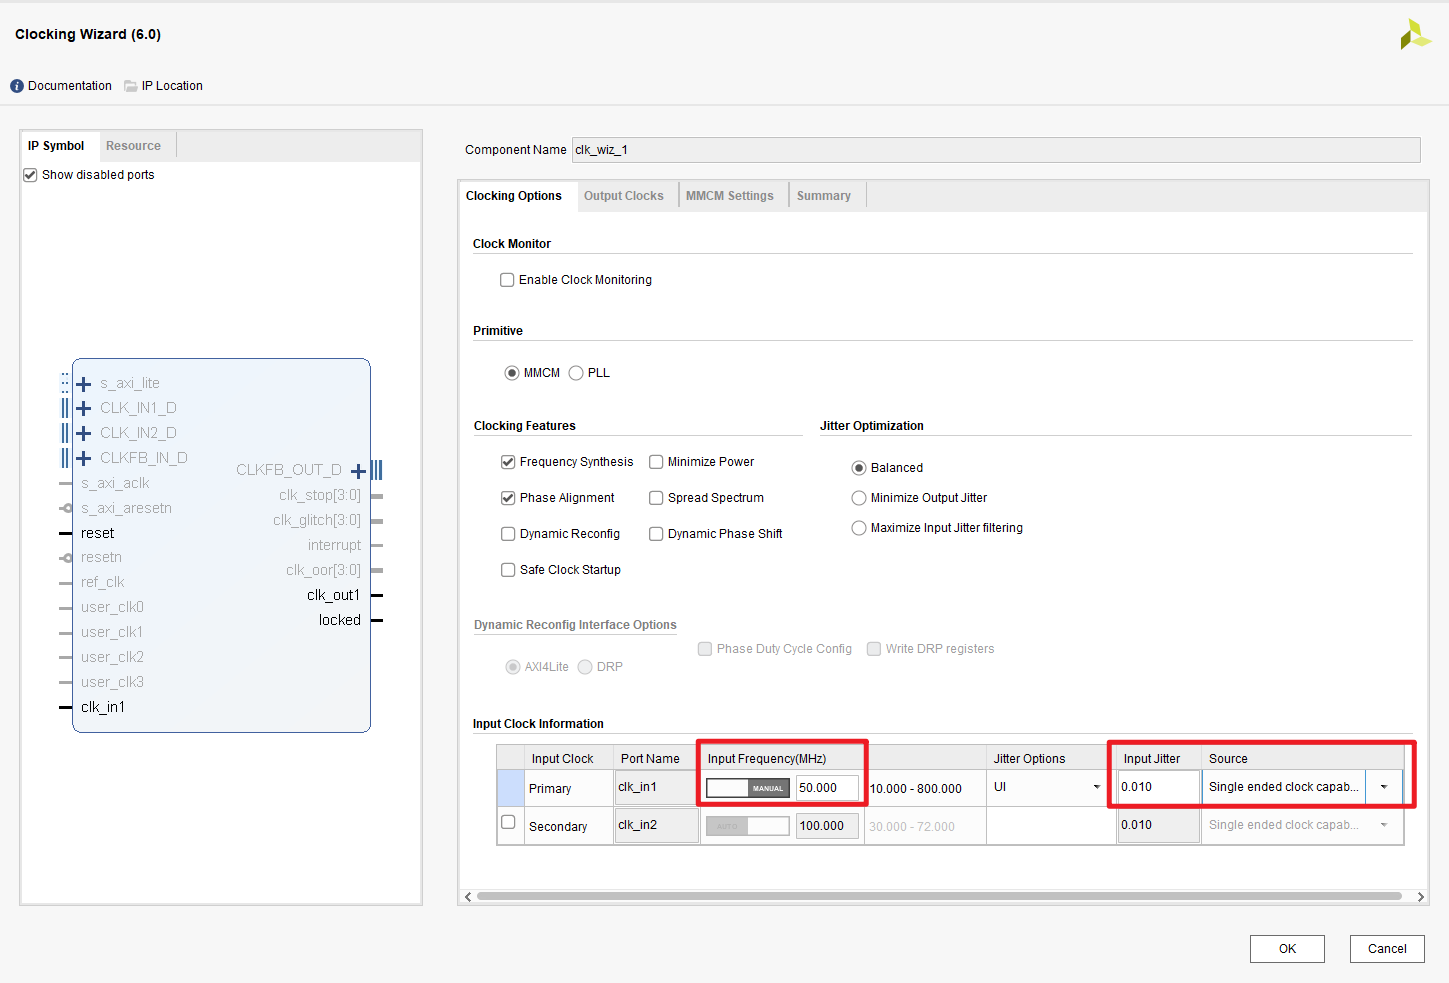Viewport: 1449px width, 983px height.
Task: Select MMCM primitive radio button
Action: (512, 373)
